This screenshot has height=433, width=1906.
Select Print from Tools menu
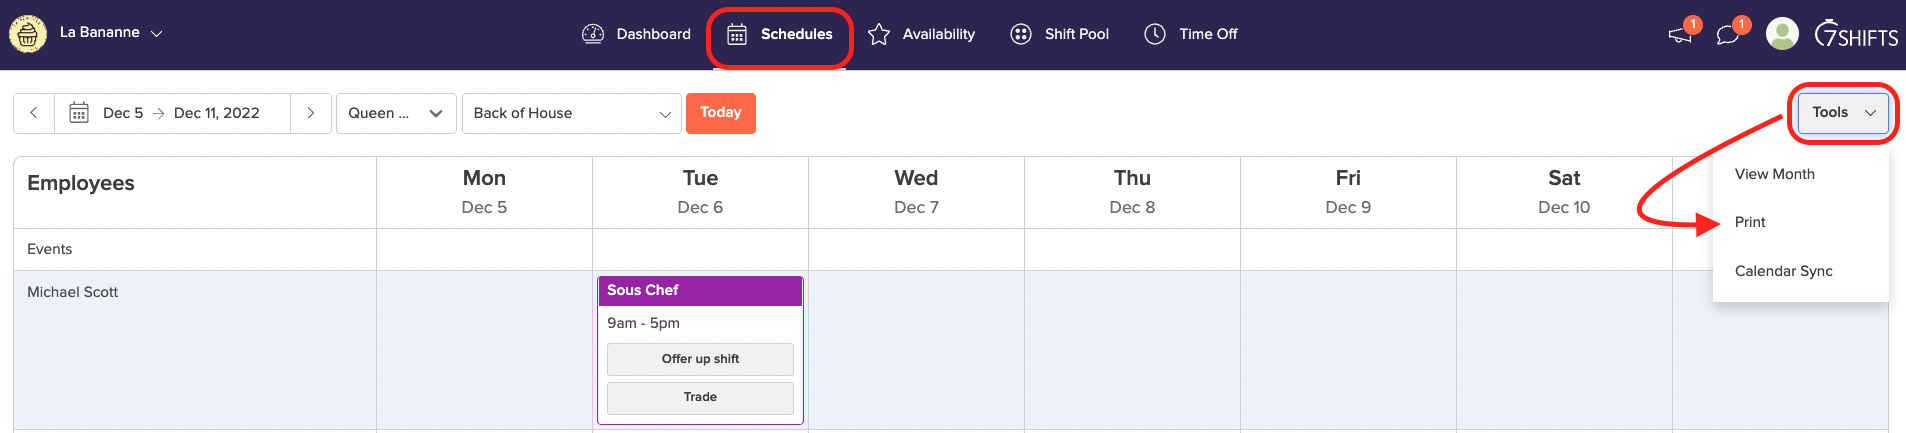1750,222
